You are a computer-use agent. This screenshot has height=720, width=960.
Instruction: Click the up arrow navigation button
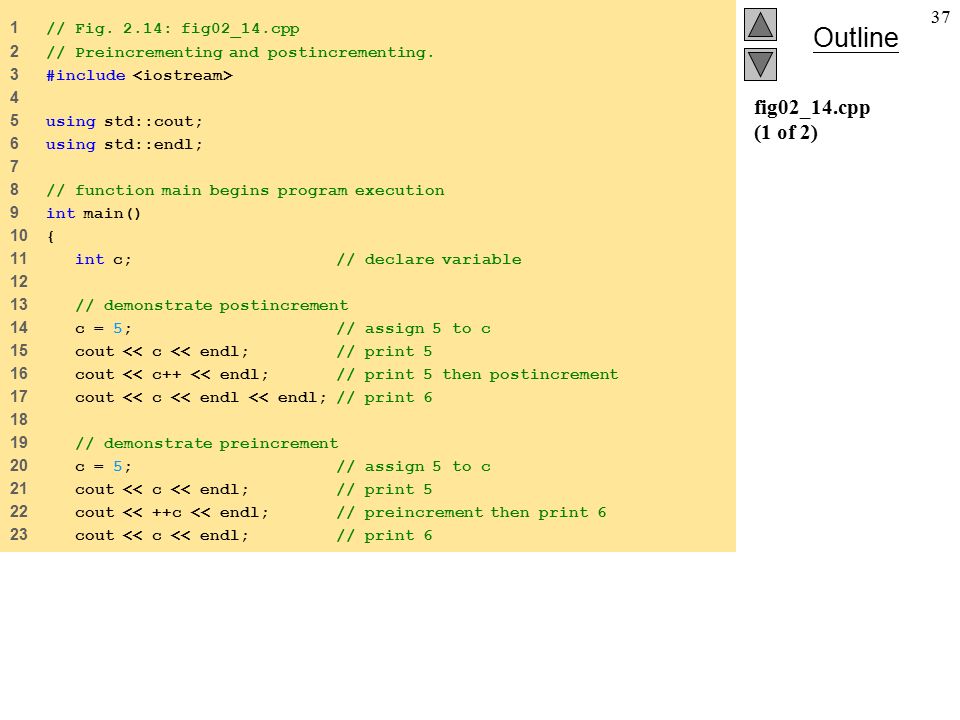760,24
